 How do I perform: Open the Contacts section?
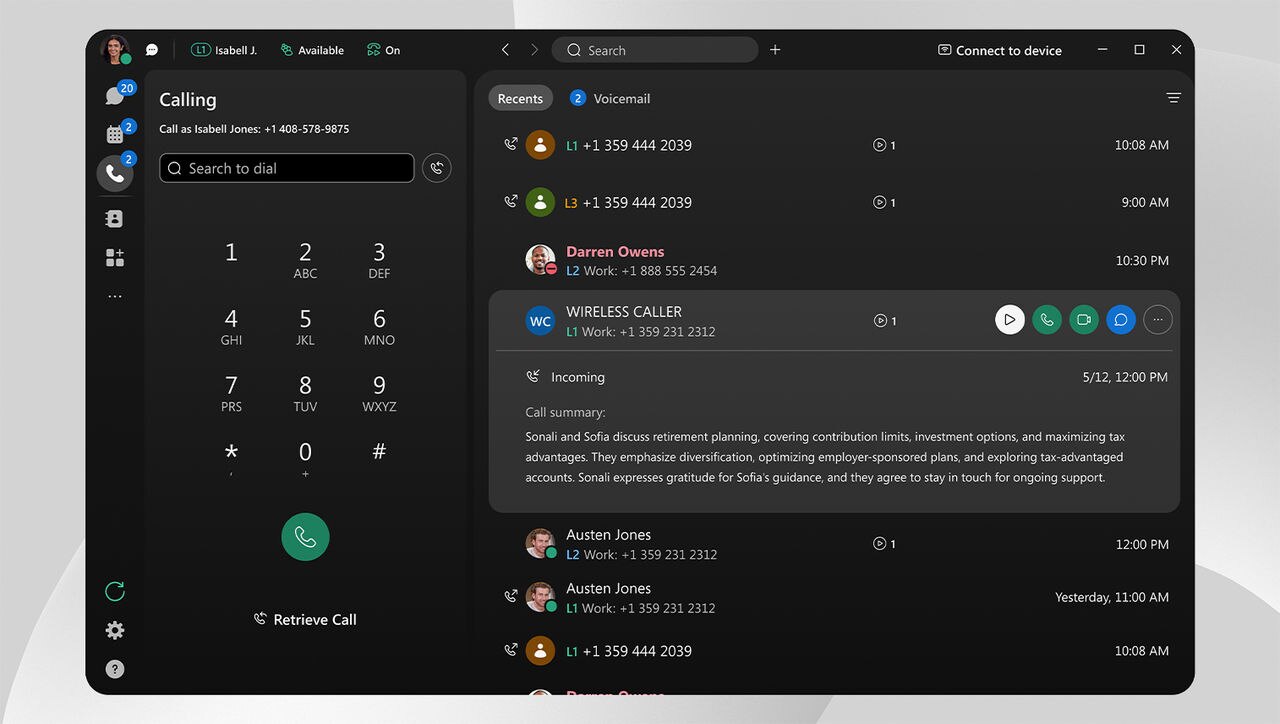114,218
